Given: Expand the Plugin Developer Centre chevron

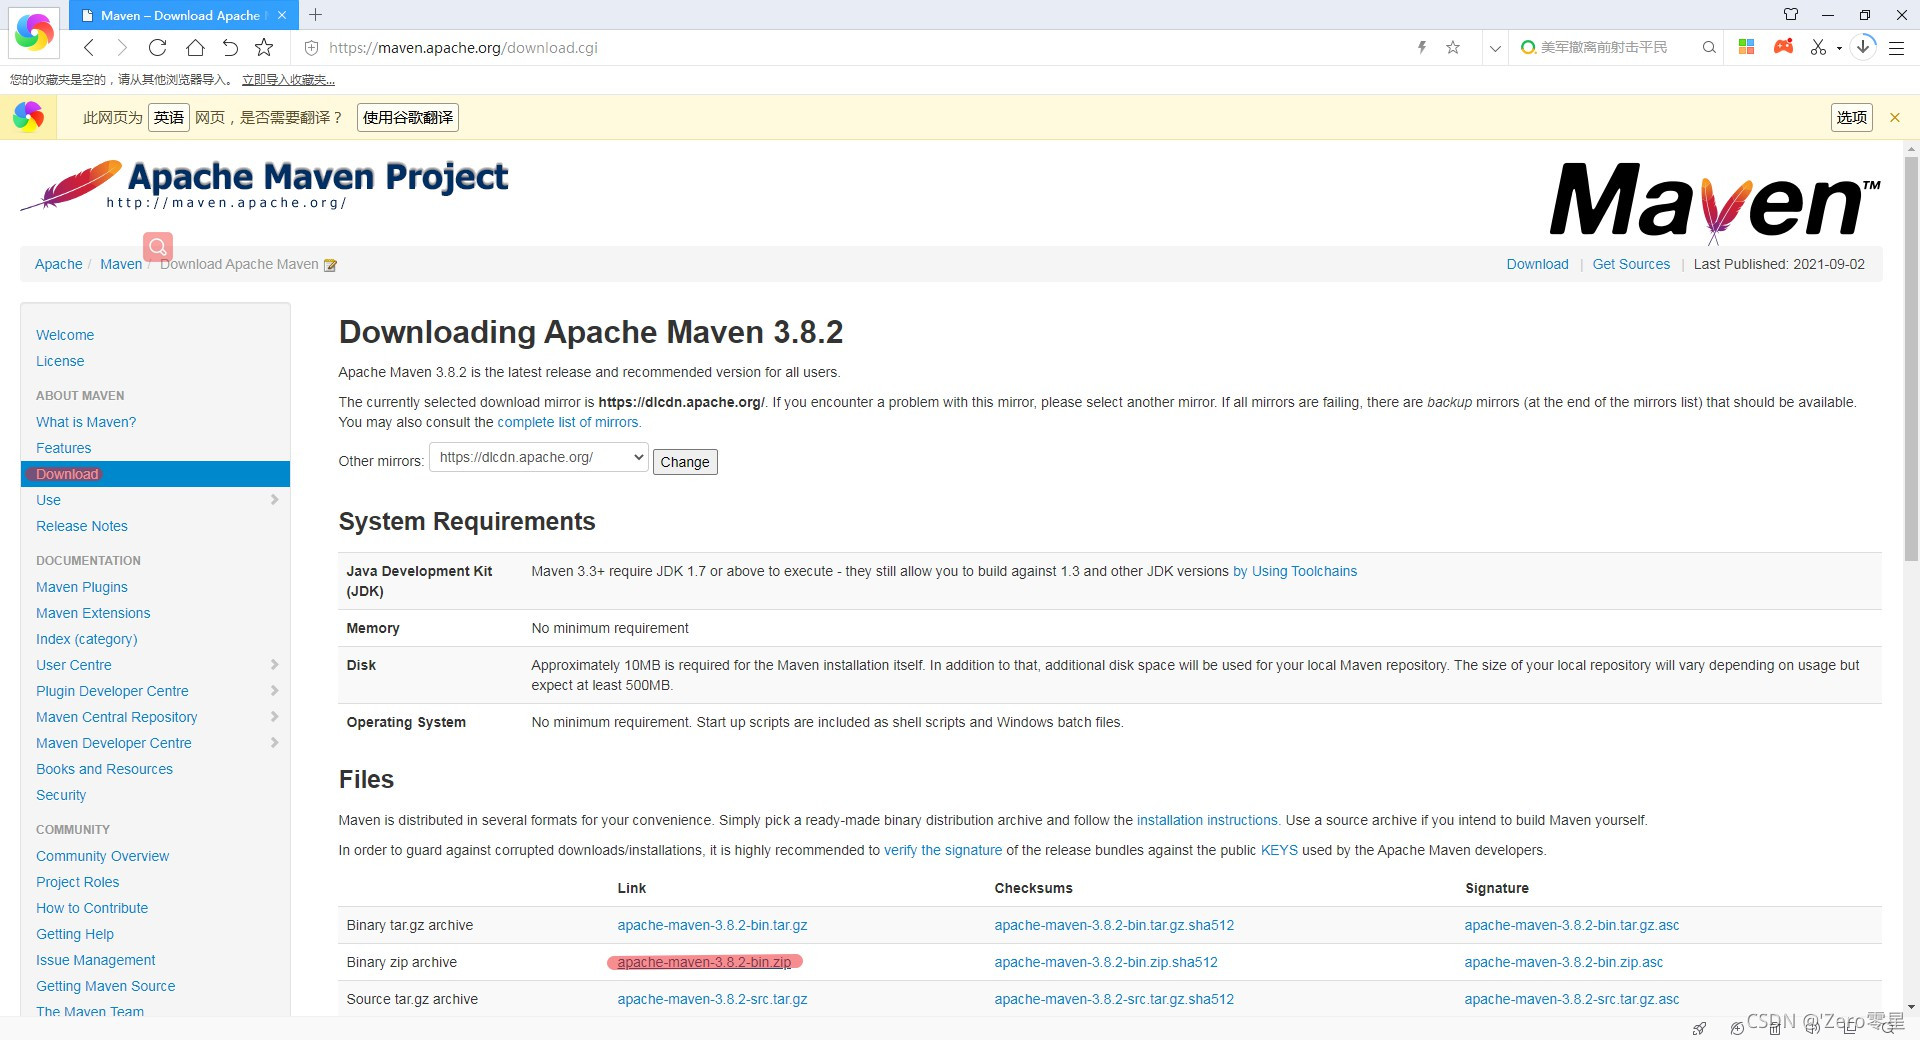Looking at the screenshot, I should pos(274,690).
